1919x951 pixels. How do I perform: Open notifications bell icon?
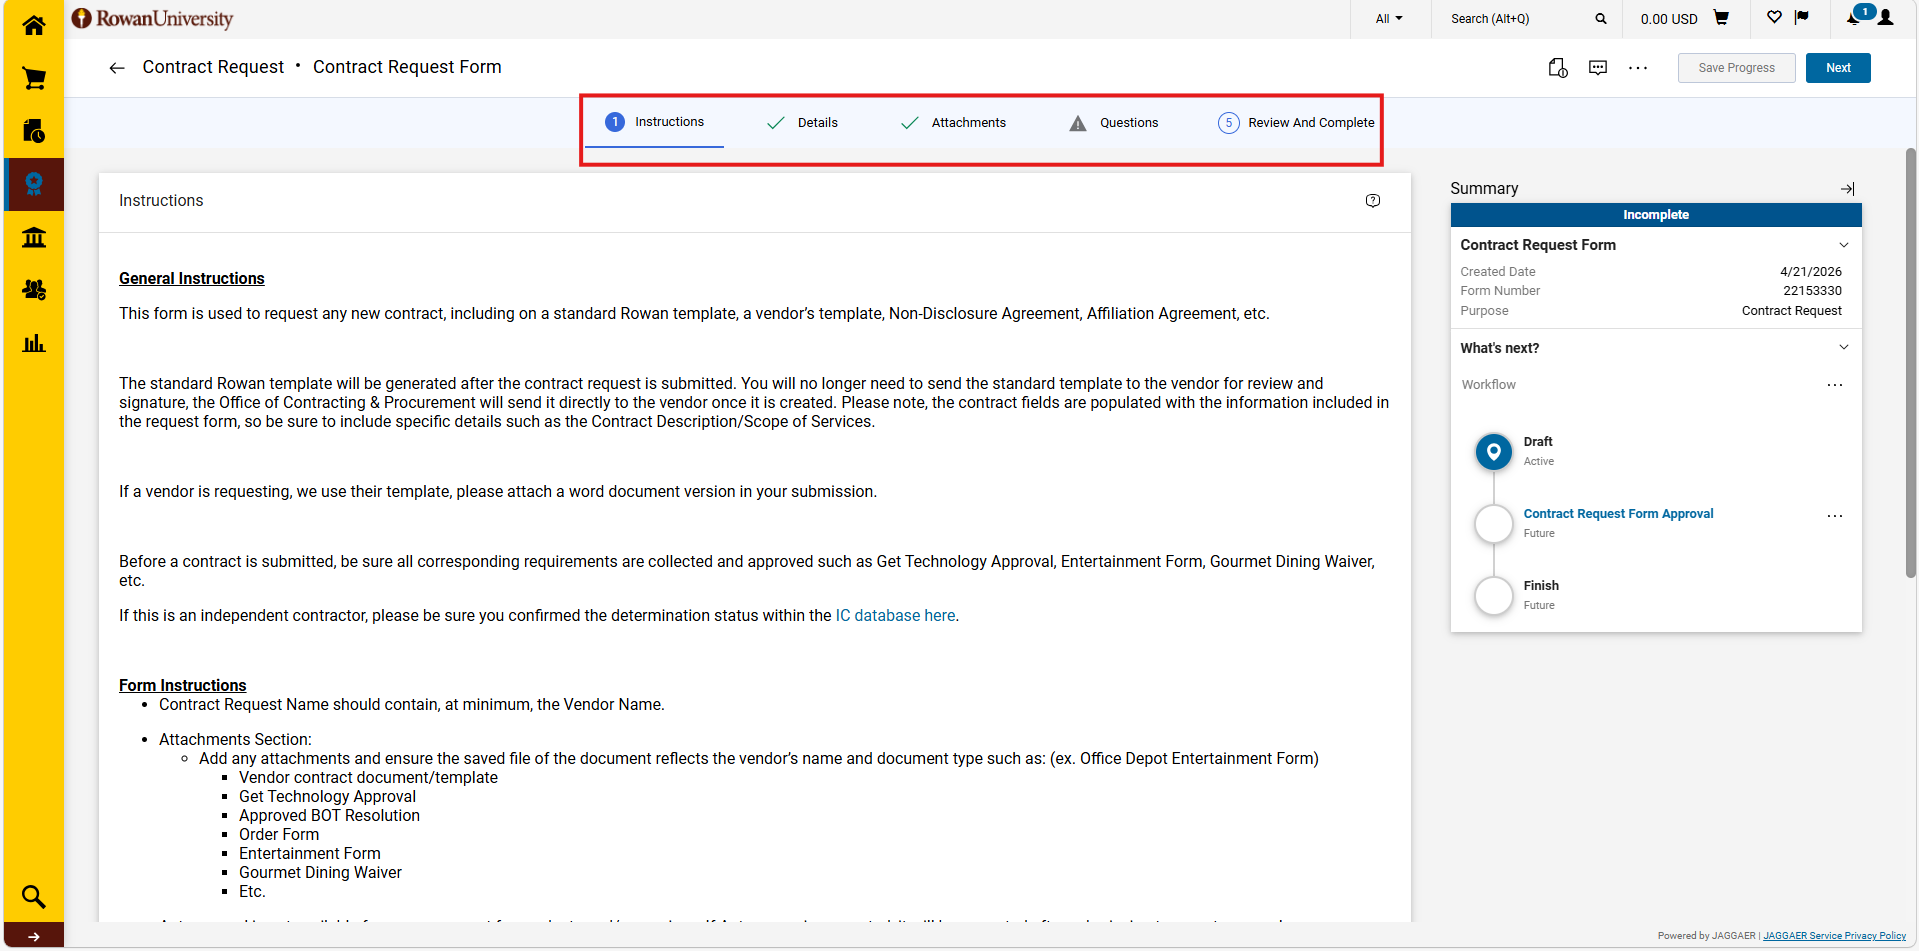point(1853,18)
